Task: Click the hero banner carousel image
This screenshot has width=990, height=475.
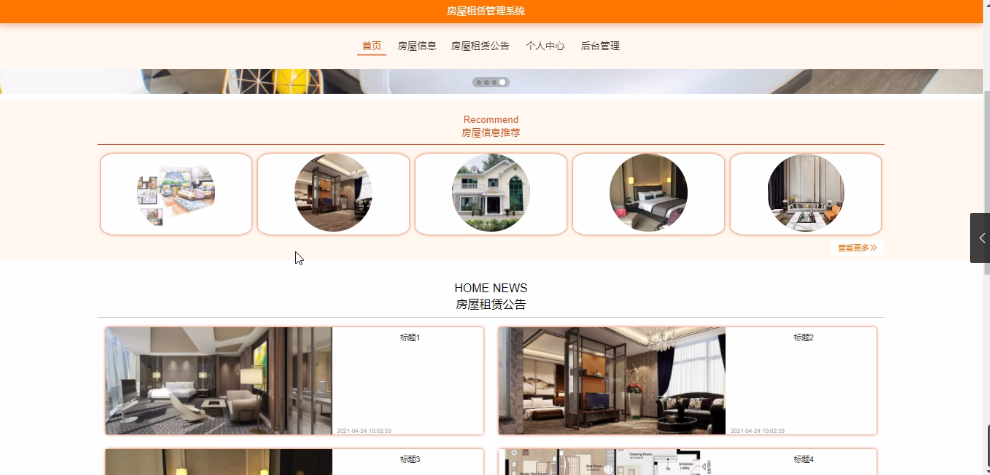Action: coord(491,81)
